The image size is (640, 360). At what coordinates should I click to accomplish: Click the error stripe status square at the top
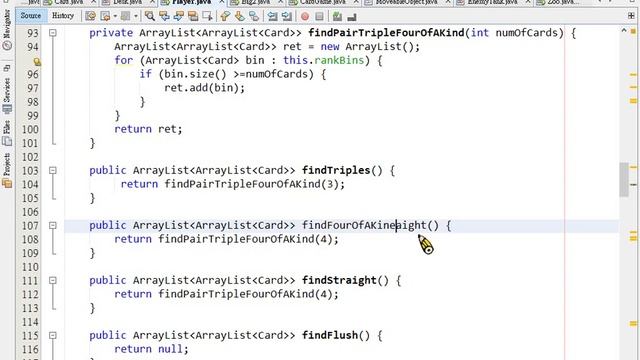pyautogui.click(x=633, y=31)
